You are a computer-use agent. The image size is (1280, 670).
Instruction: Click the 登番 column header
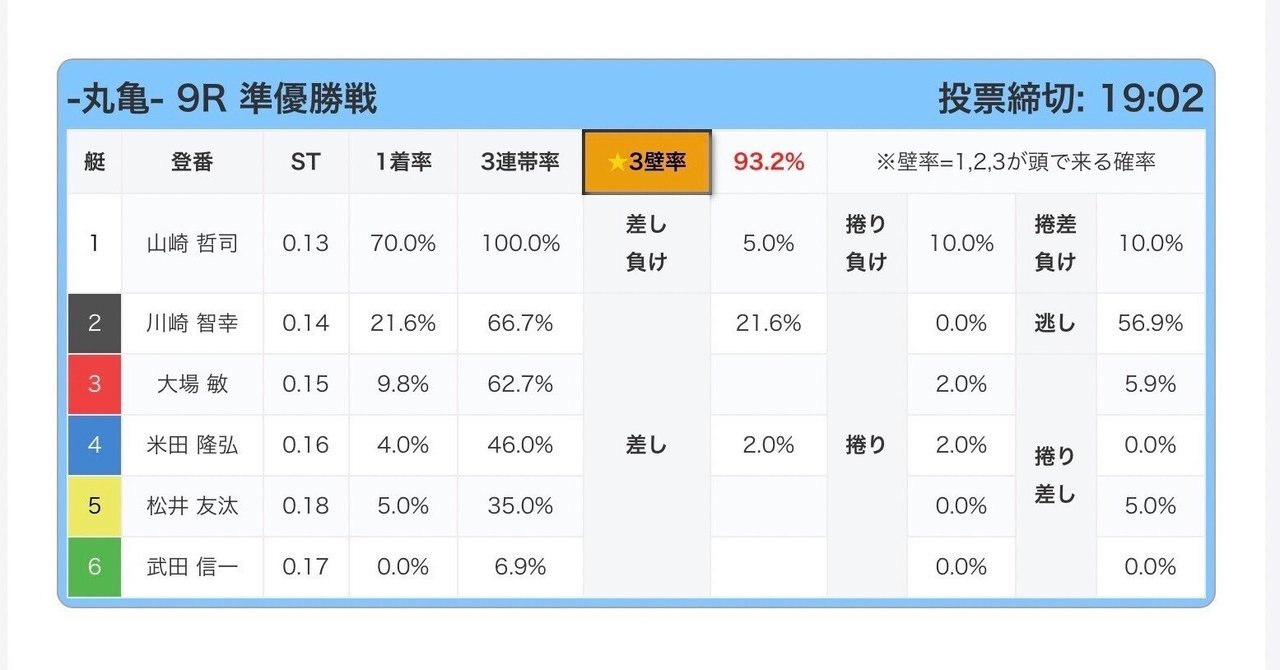click(x=192, y=162)
